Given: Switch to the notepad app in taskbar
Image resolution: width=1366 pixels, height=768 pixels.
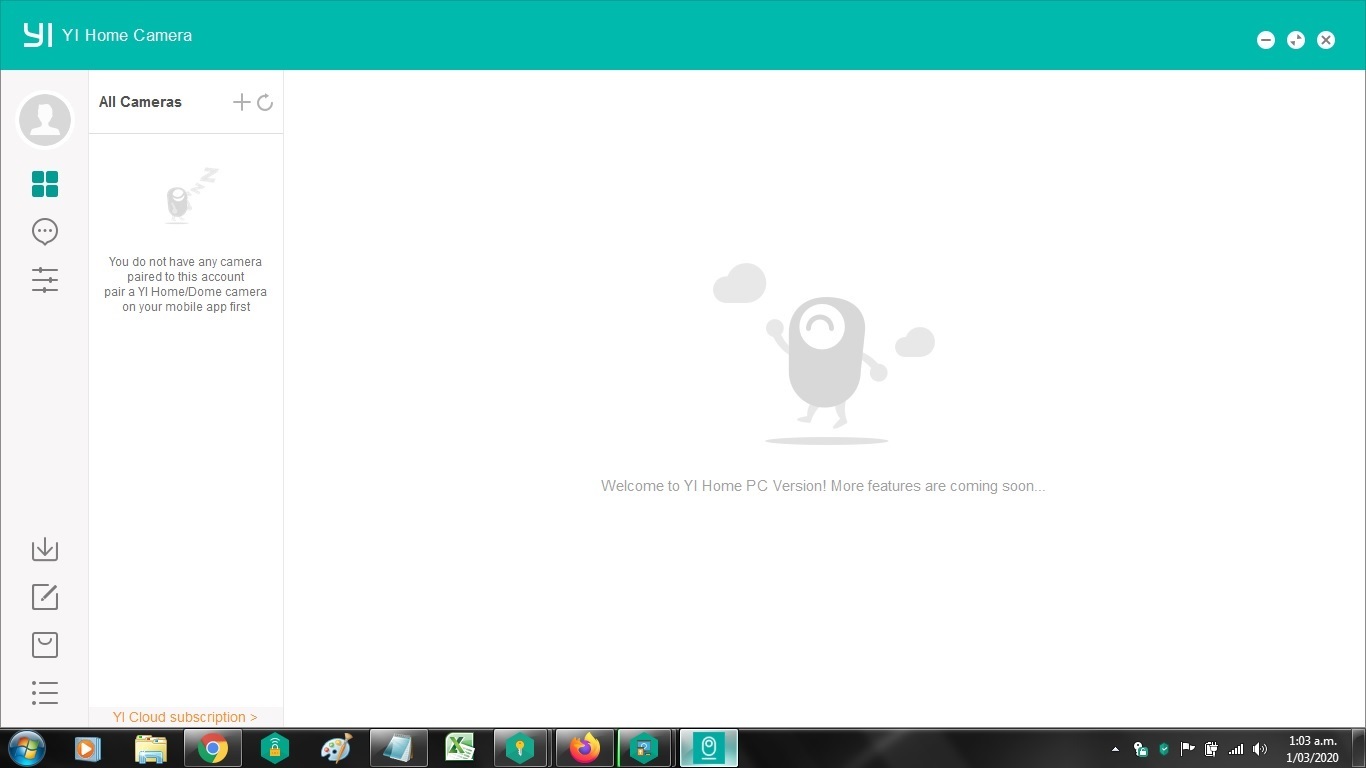Looking at the screenshot, I should 398,748.
